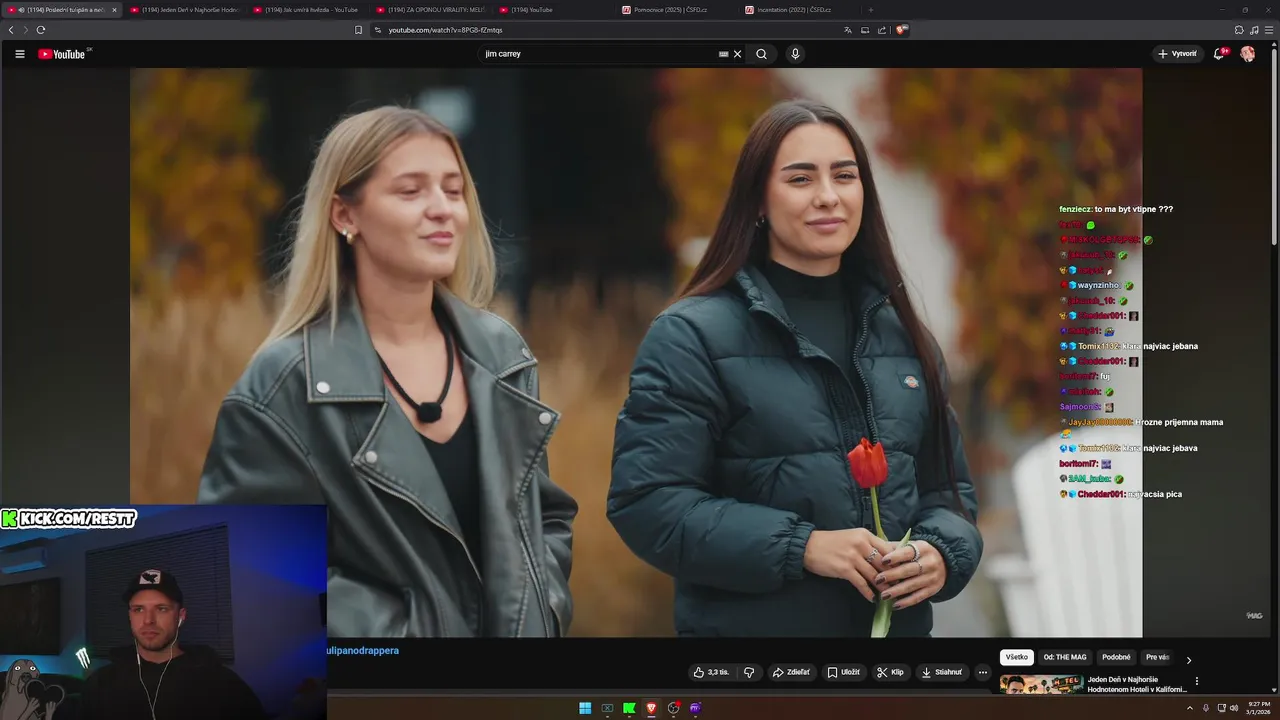Run search with magnifier button

point(762,54)
